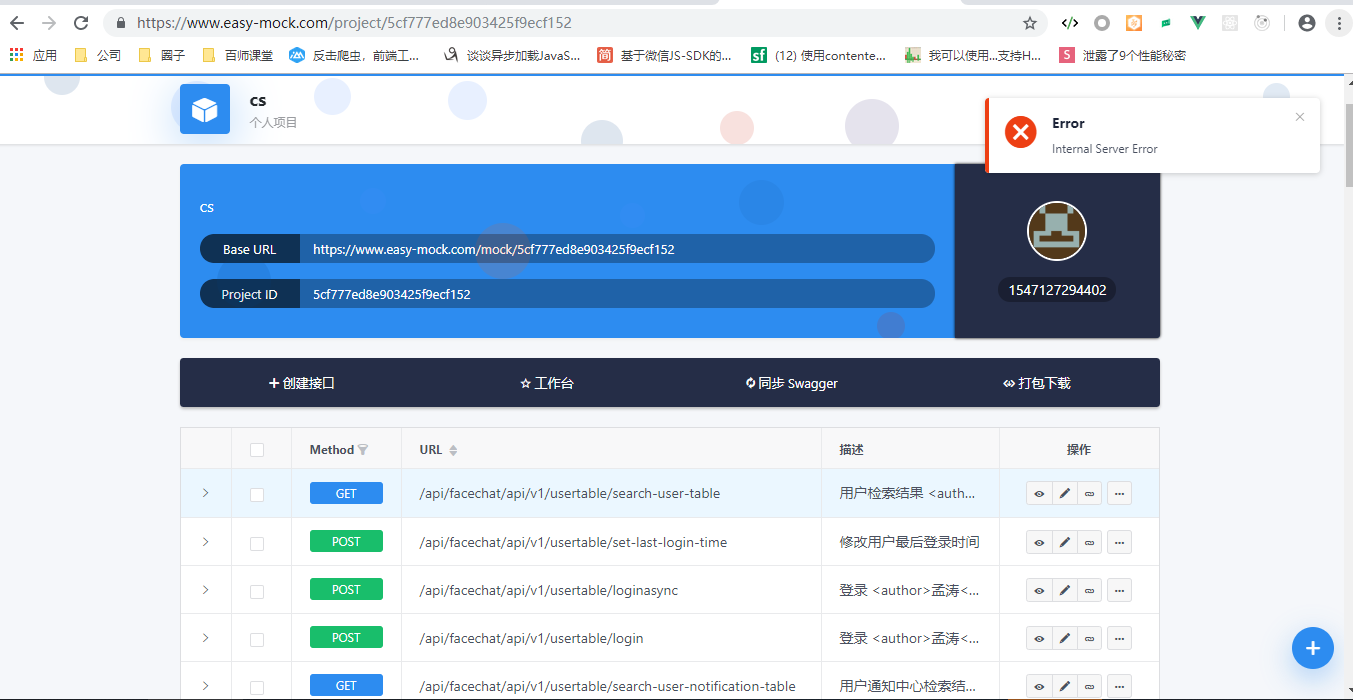The width and height of the screenshot is (1353, 700).
Task: Switch to the 工作台 tab
Action: pyautogui.click(x=546, y=382)
